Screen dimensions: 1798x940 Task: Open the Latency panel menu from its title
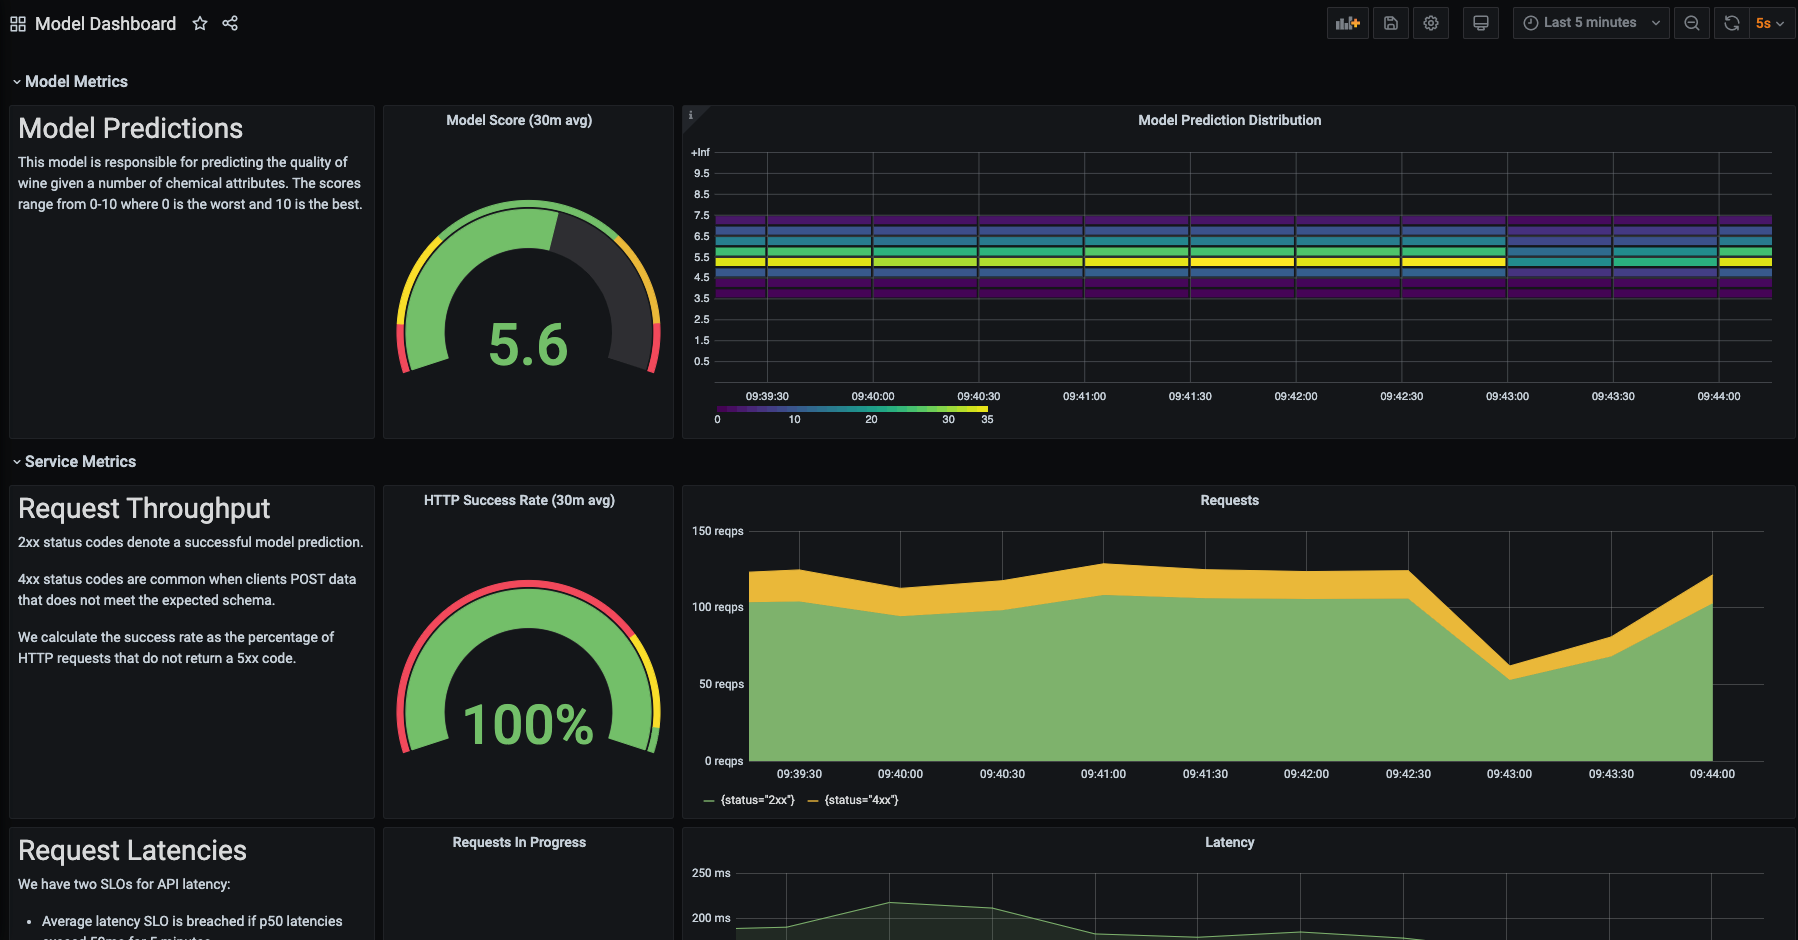pyautogui.click(x=1230, y=842)
